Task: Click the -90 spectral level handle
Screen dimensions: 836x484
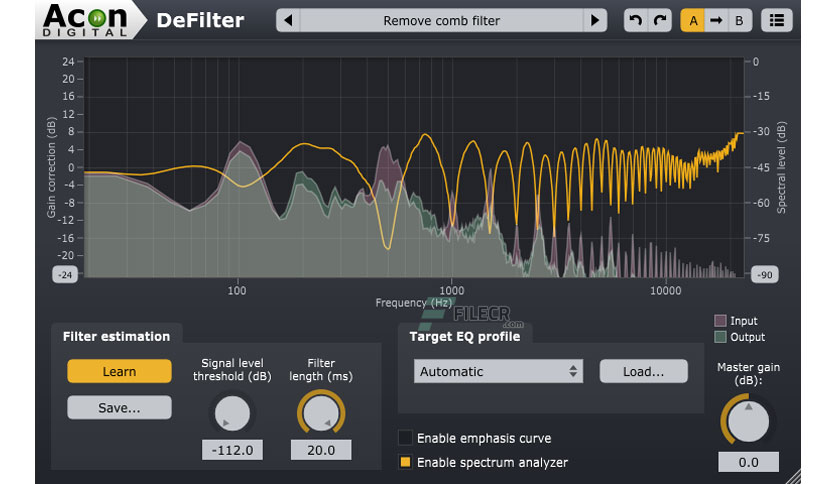Action: [x=765, y=275]
